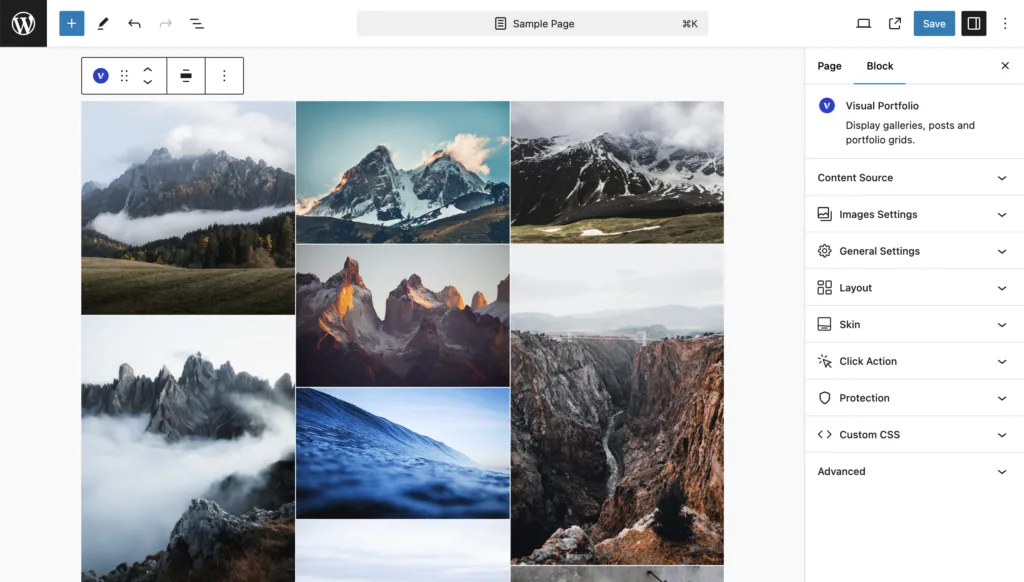Viewport: 1024px width, 582px height.
Task: Expand the Layout settings panel
Action: pos(913,288)
